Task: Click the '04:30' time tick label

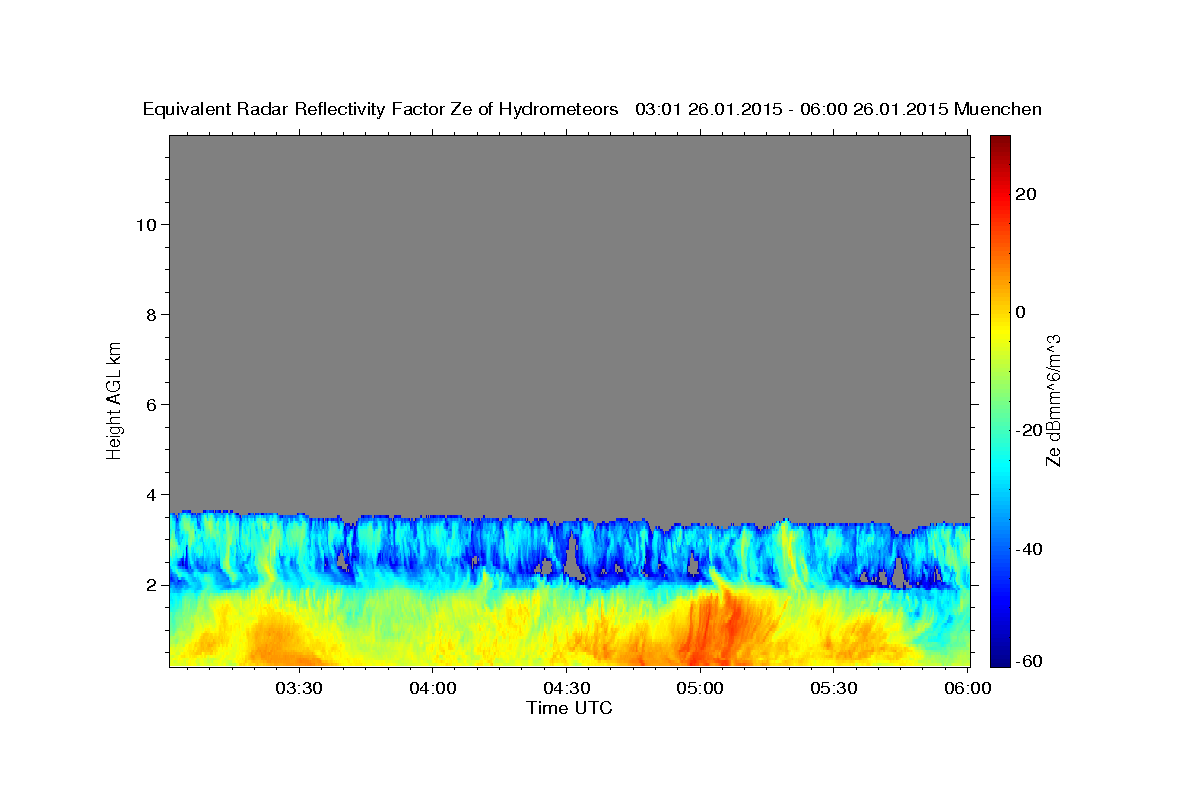Action: click(x=566, y=688)
